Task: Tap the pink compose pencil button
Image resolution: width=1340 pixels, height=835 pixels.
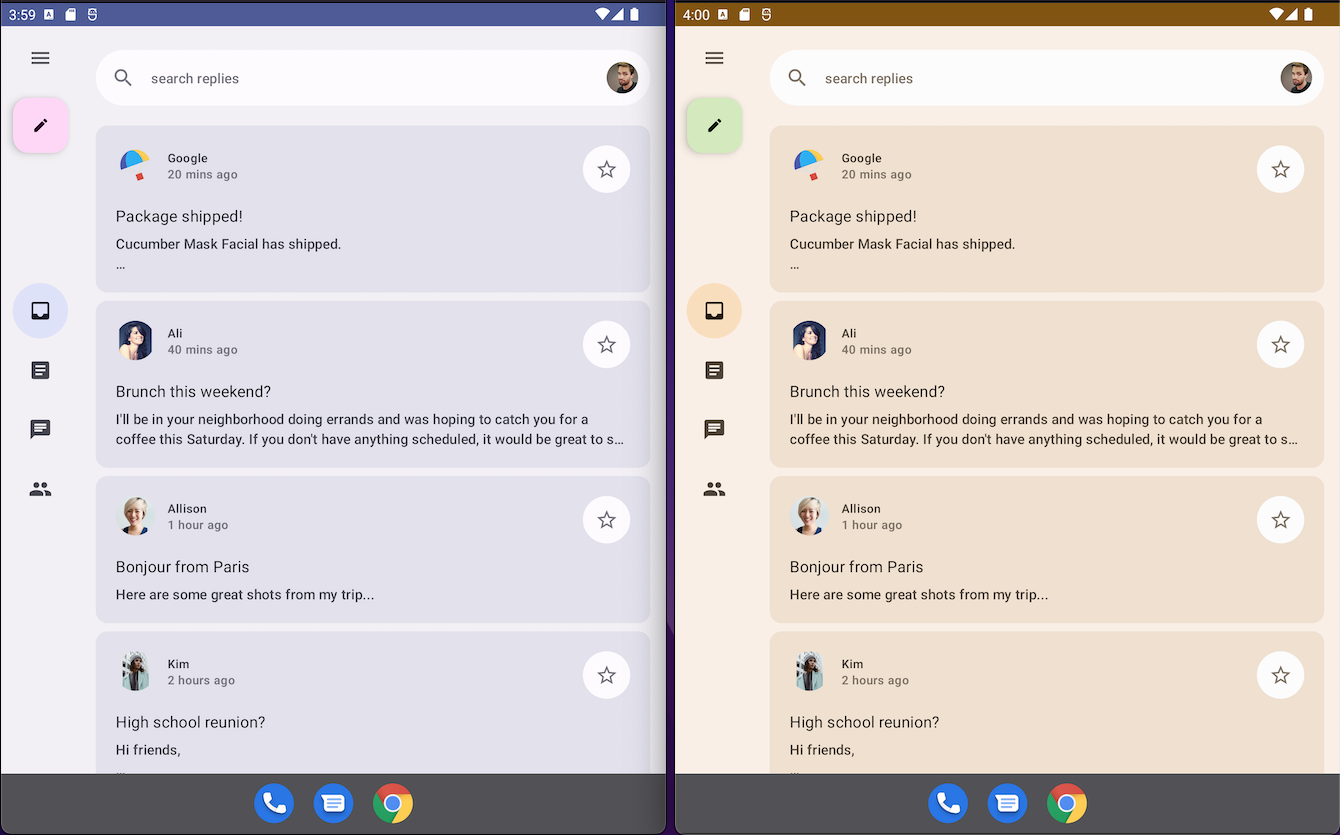Action: pos(40,125)
